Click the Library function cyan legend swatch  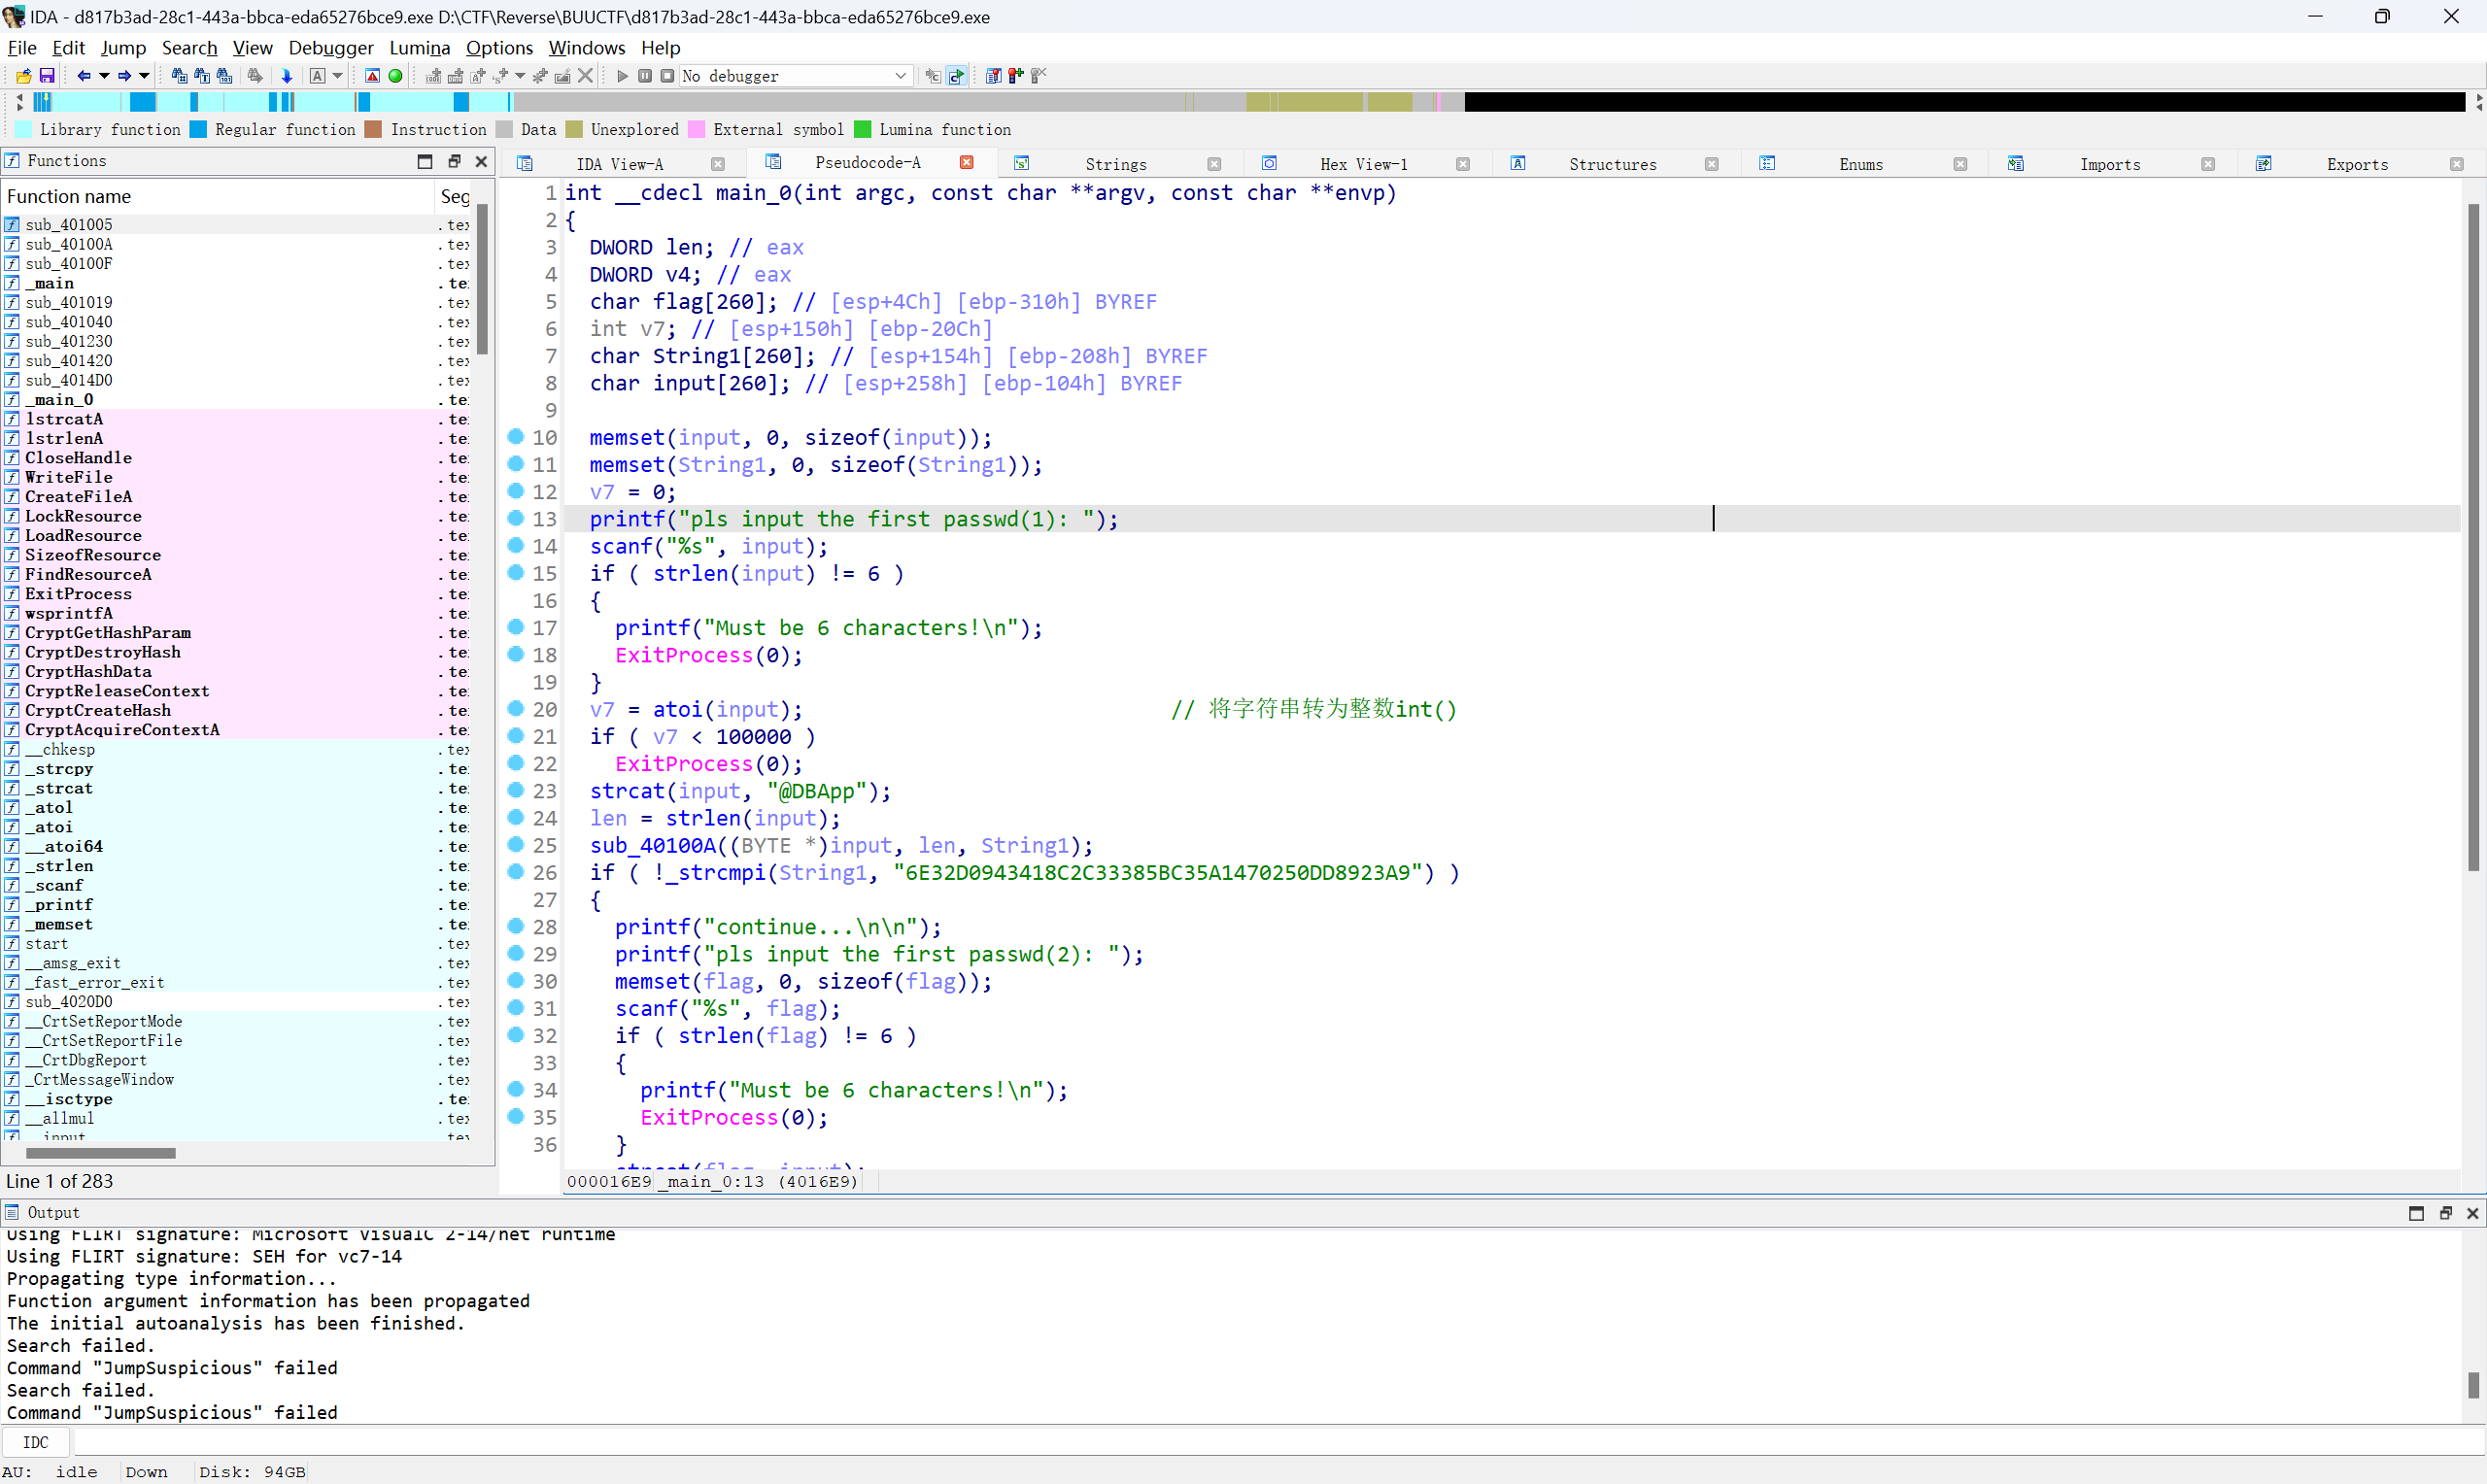[23, 129]
